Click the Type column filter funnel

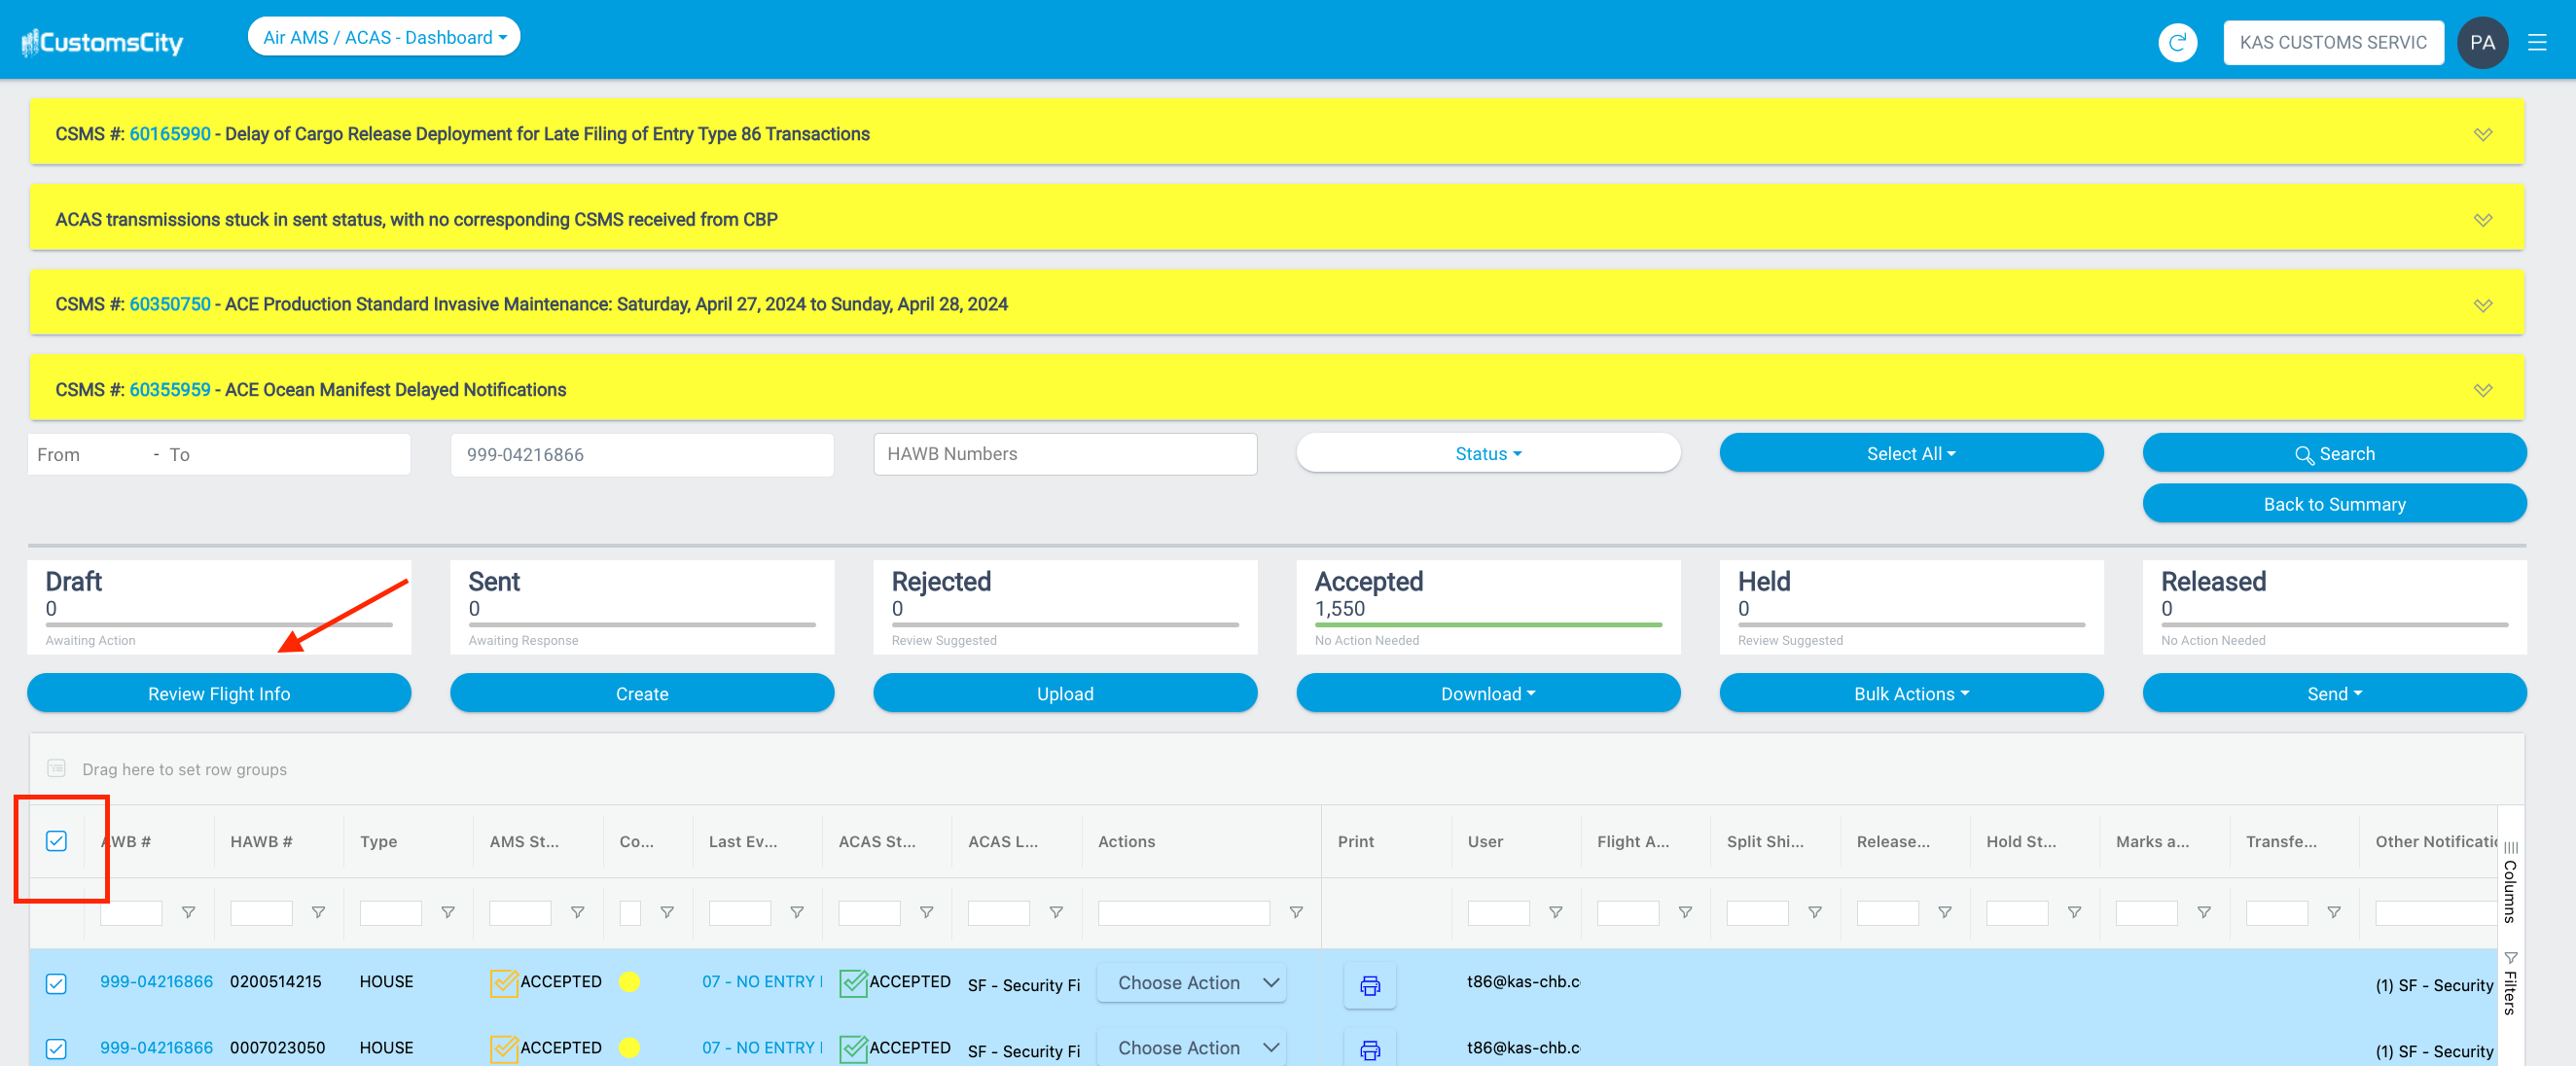pyautogui.click(x=447, y=912)
